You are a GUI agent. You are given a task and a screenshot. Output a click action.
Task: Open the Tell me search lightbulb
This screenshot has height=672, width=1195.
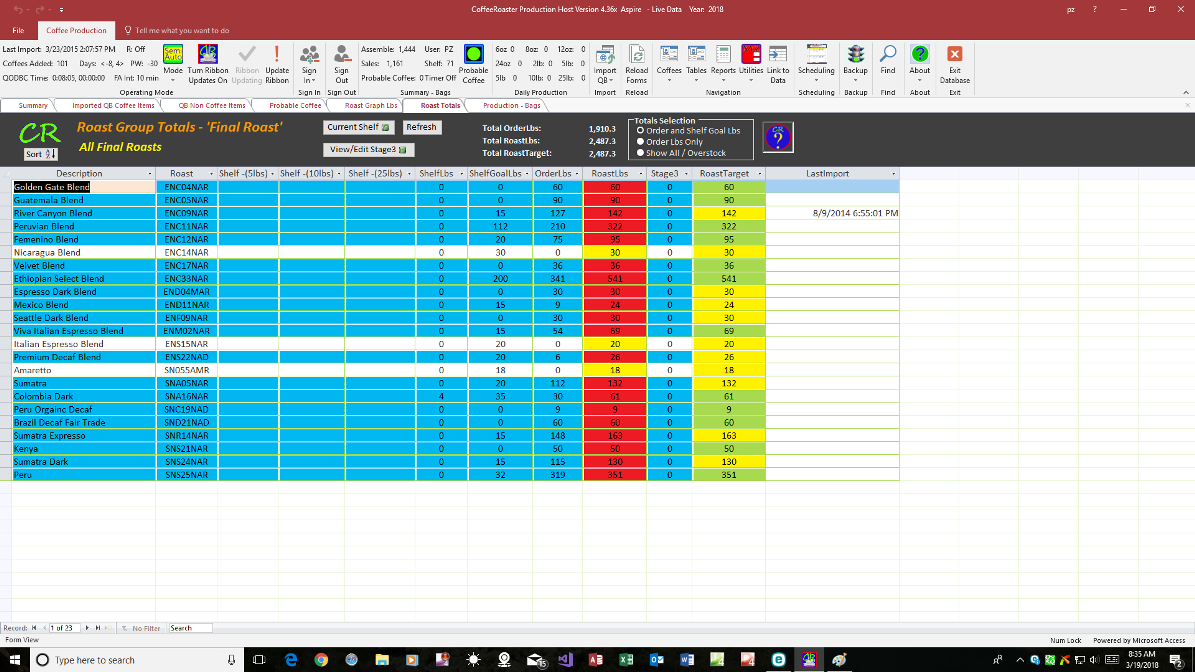pyautogui.click(x=127, y=30)
